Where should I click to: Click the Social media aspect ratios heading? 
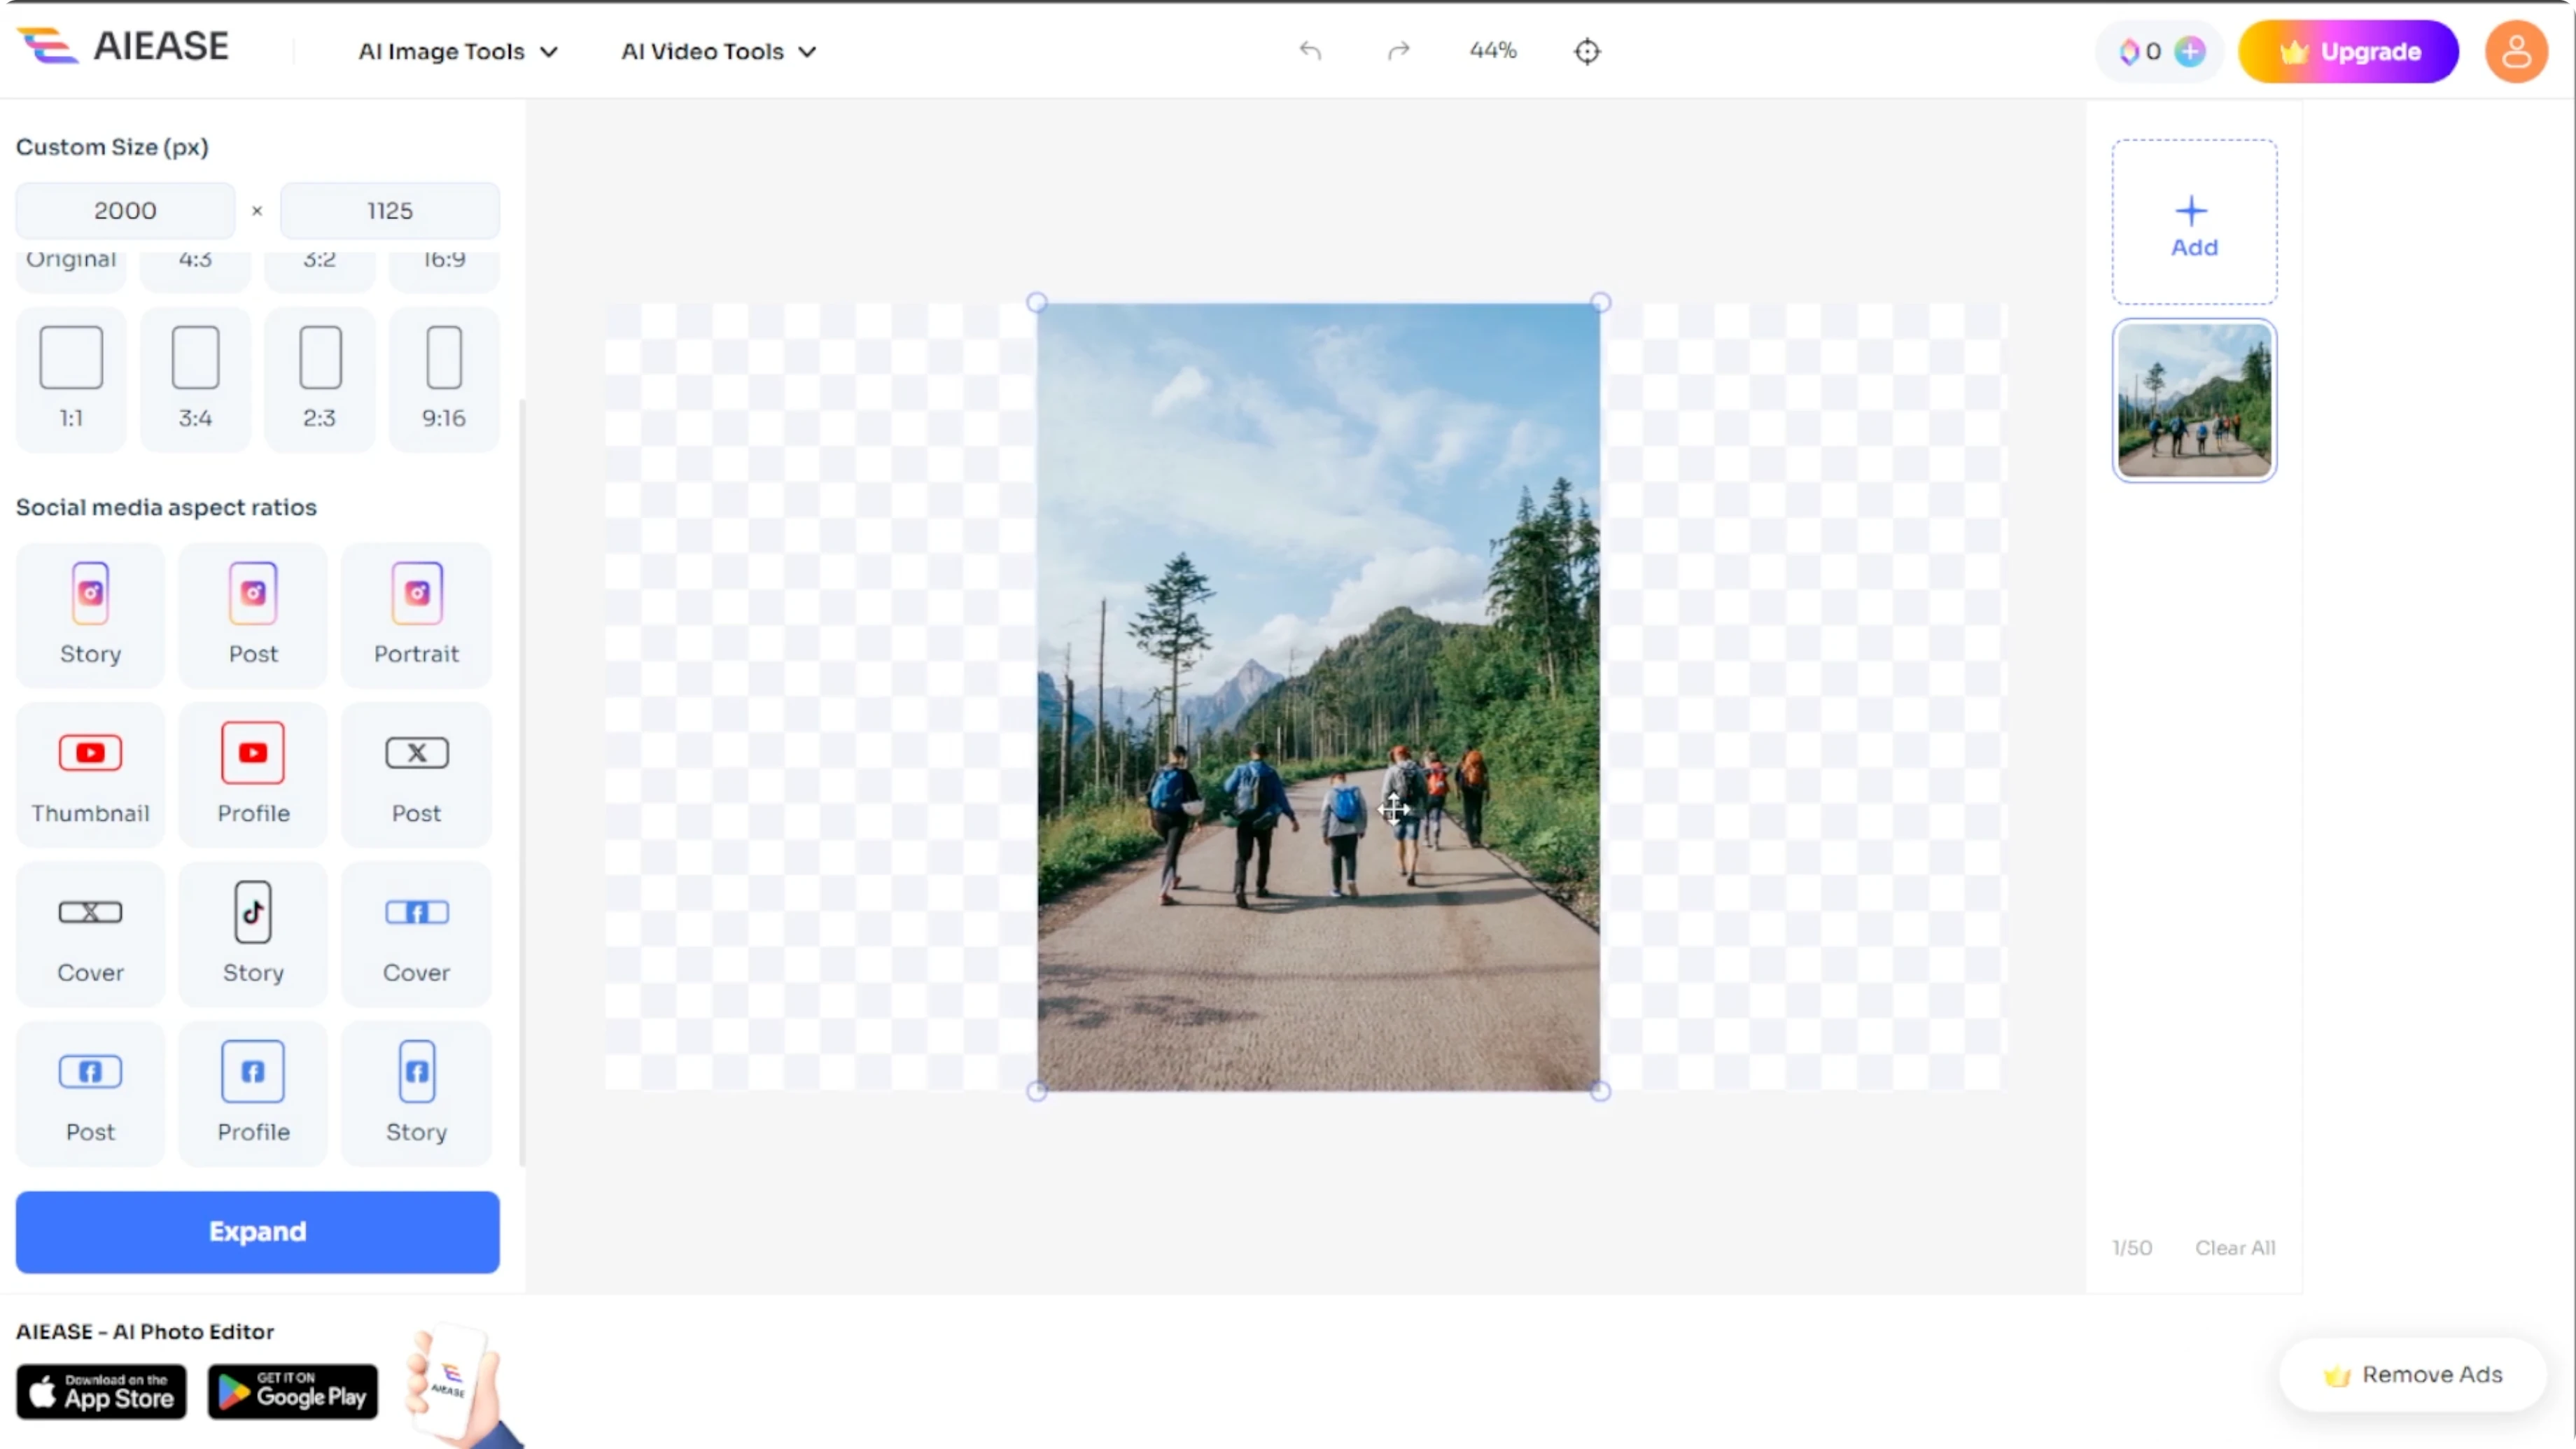click(x=166, y=507)
